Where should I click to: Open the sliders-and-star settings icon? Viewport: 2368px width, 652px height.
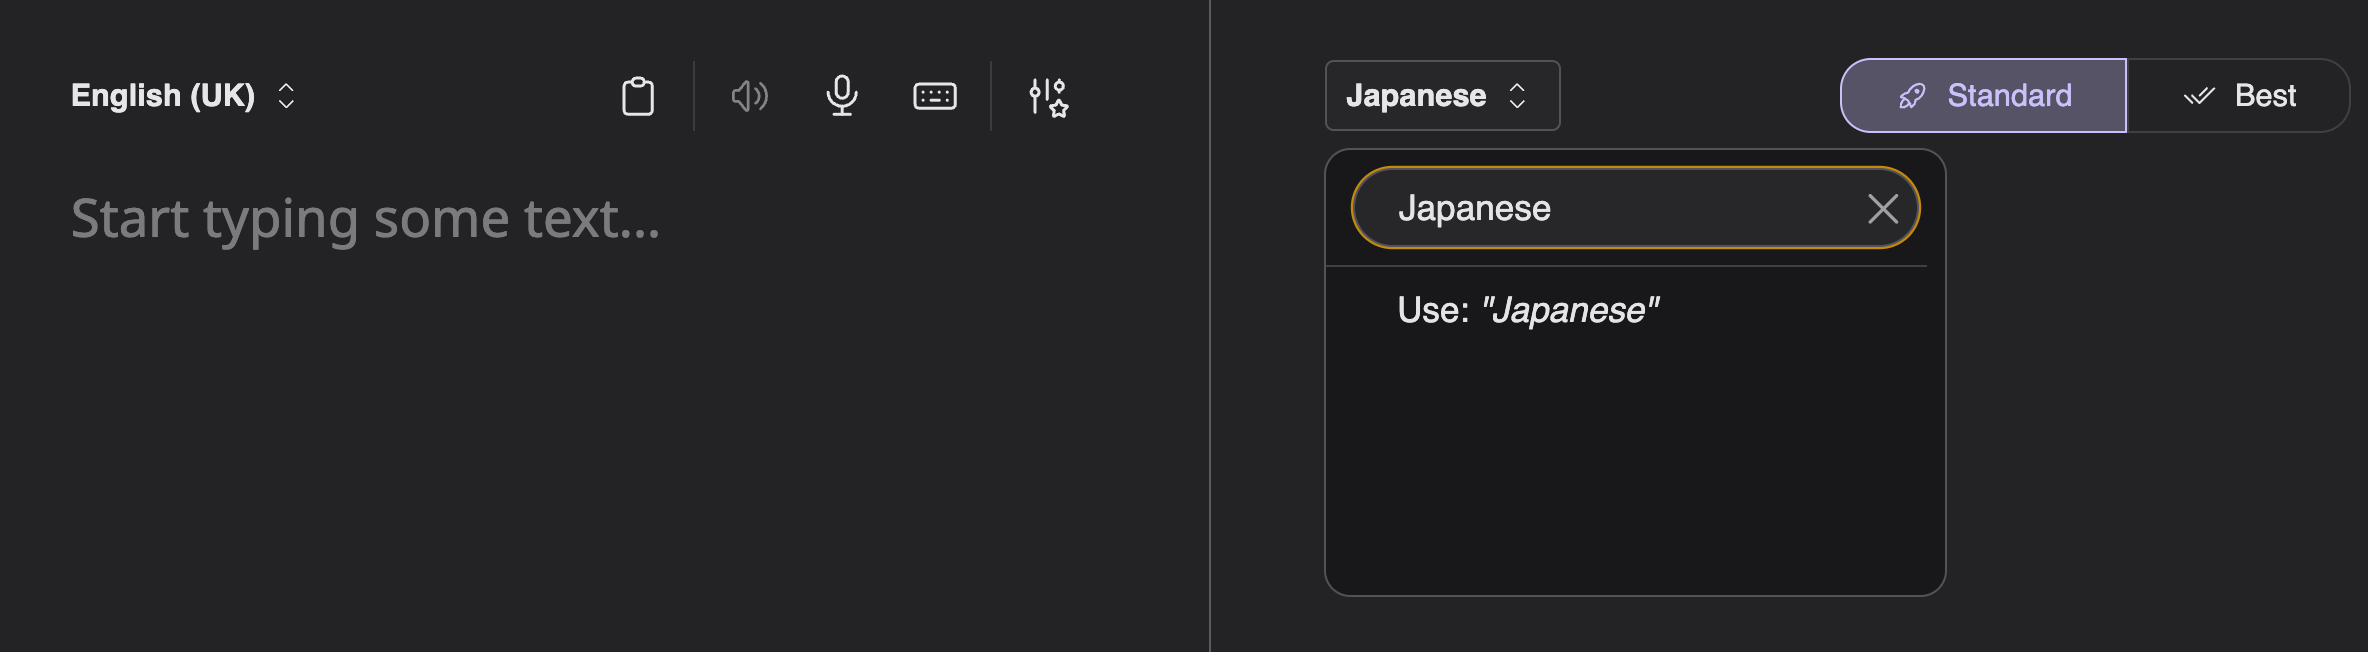pos(1048,97)
